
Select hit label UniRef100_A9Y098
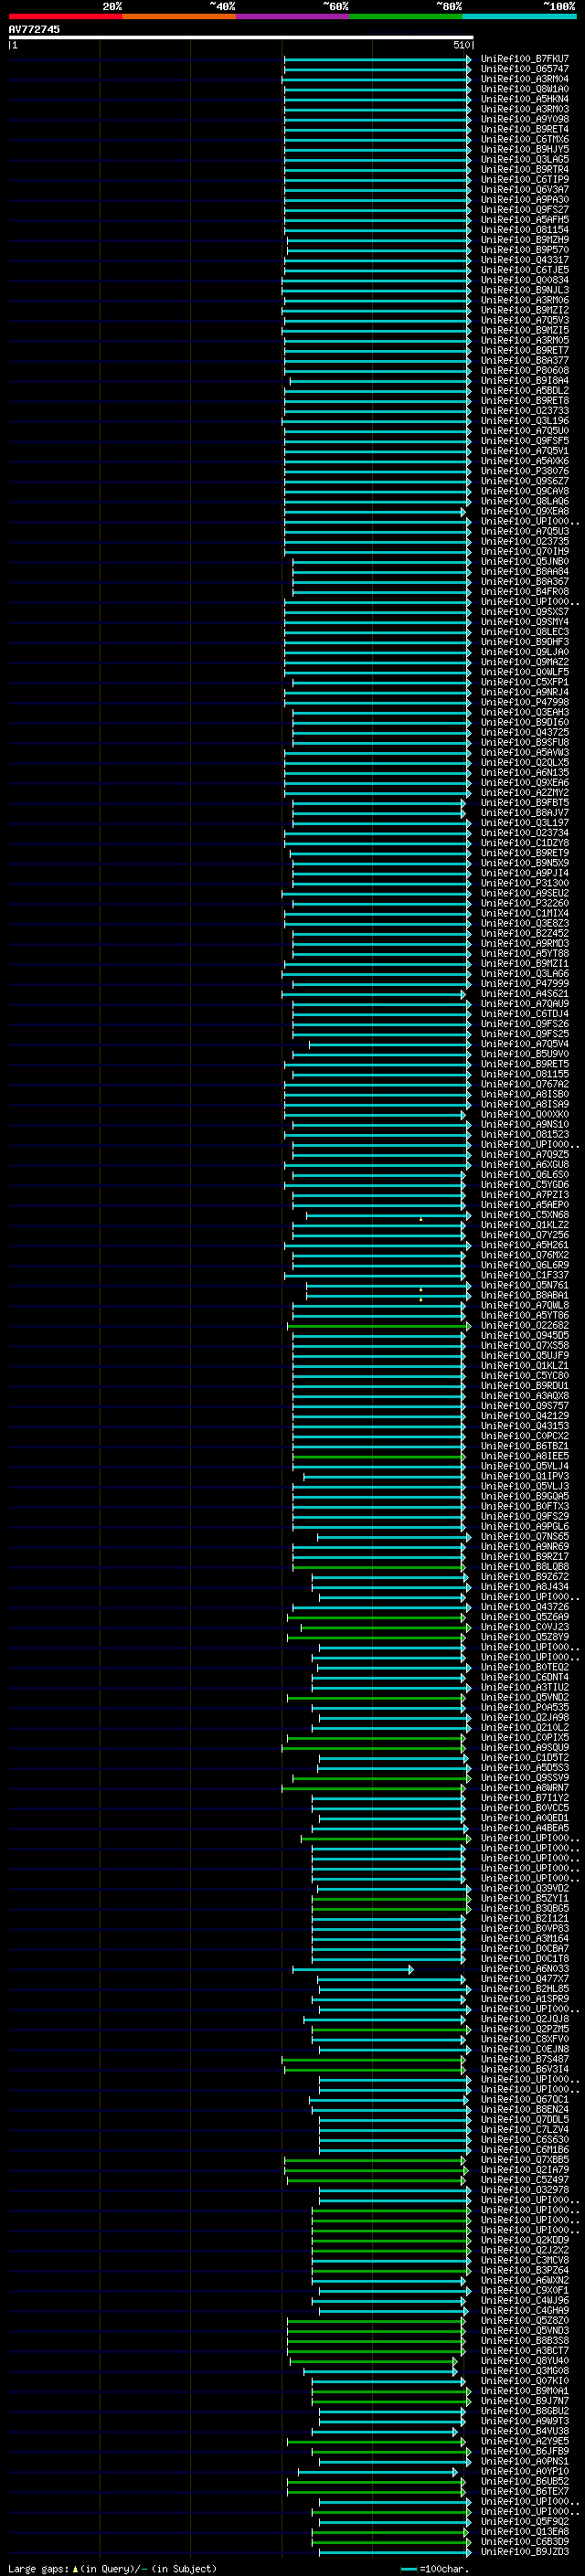[x=524, y=119]
